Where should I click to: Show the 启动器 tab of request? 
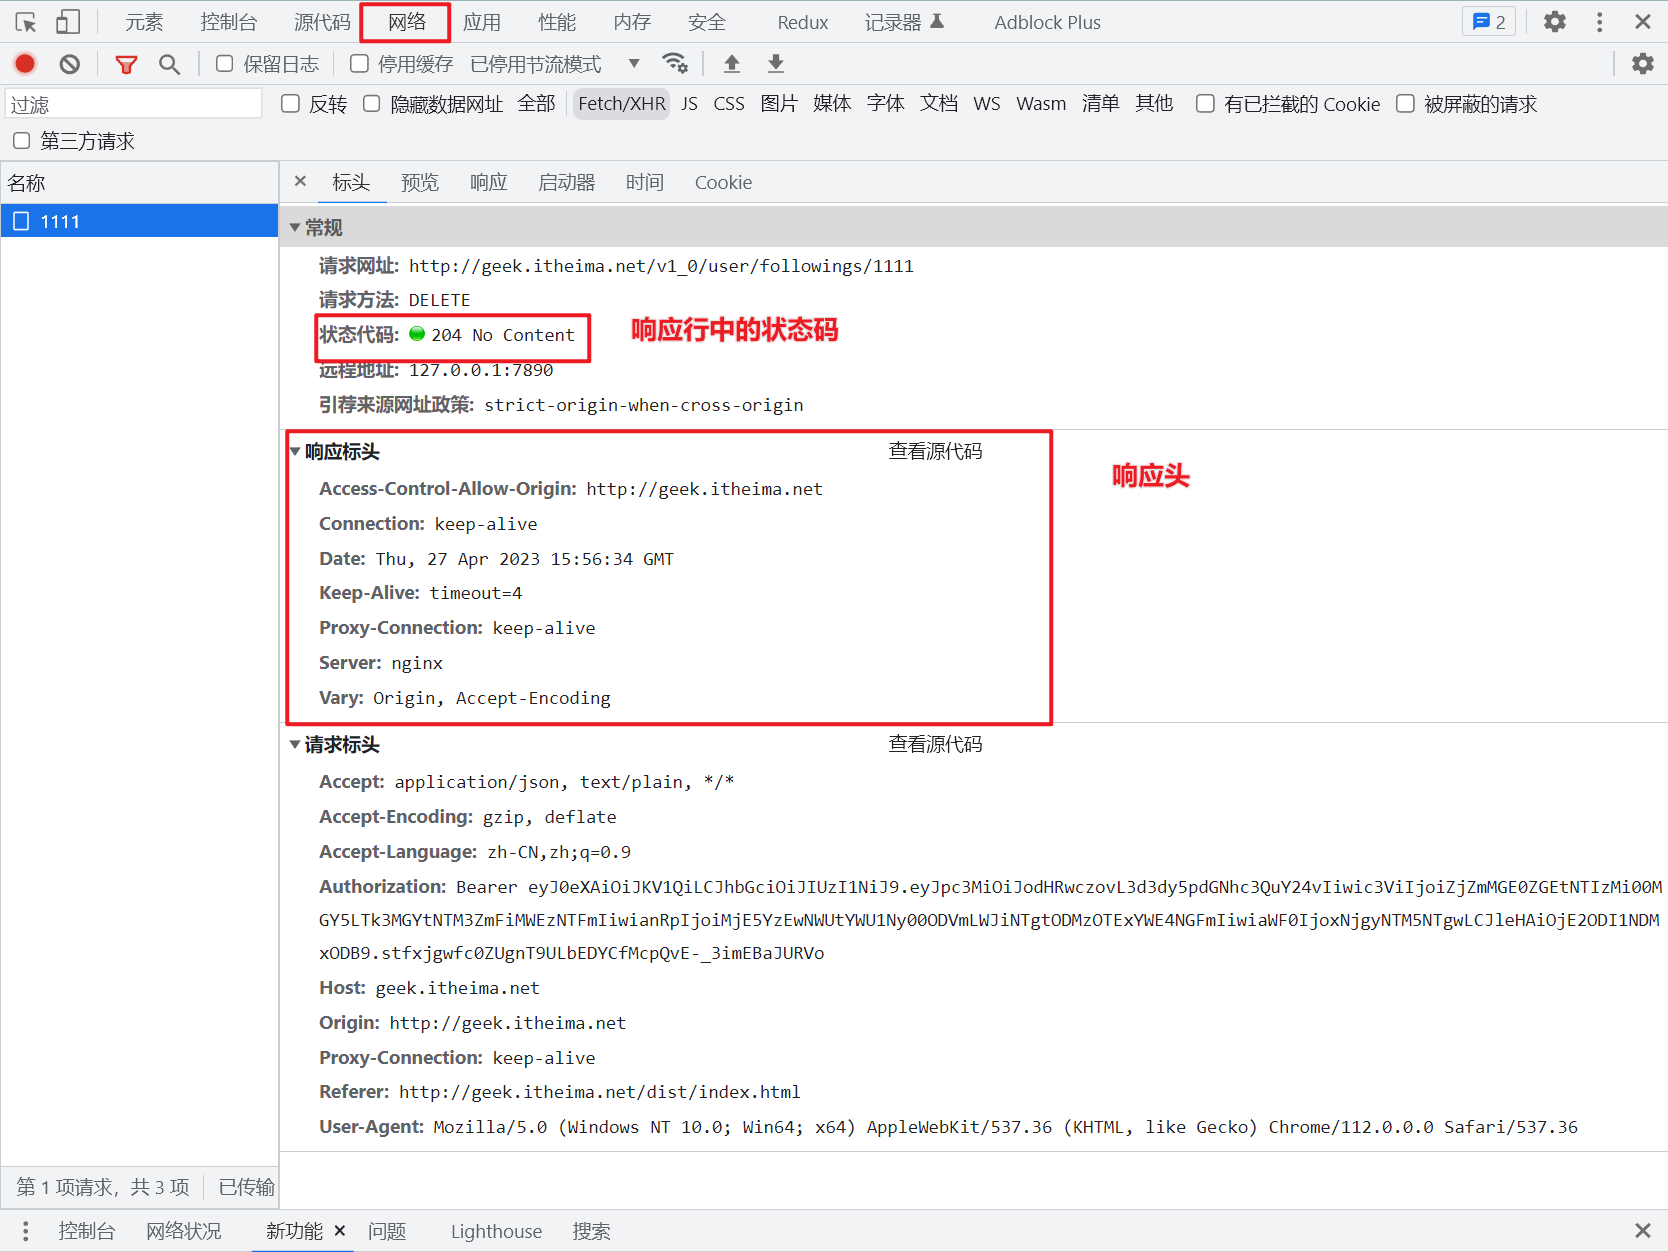pos(567,182)
